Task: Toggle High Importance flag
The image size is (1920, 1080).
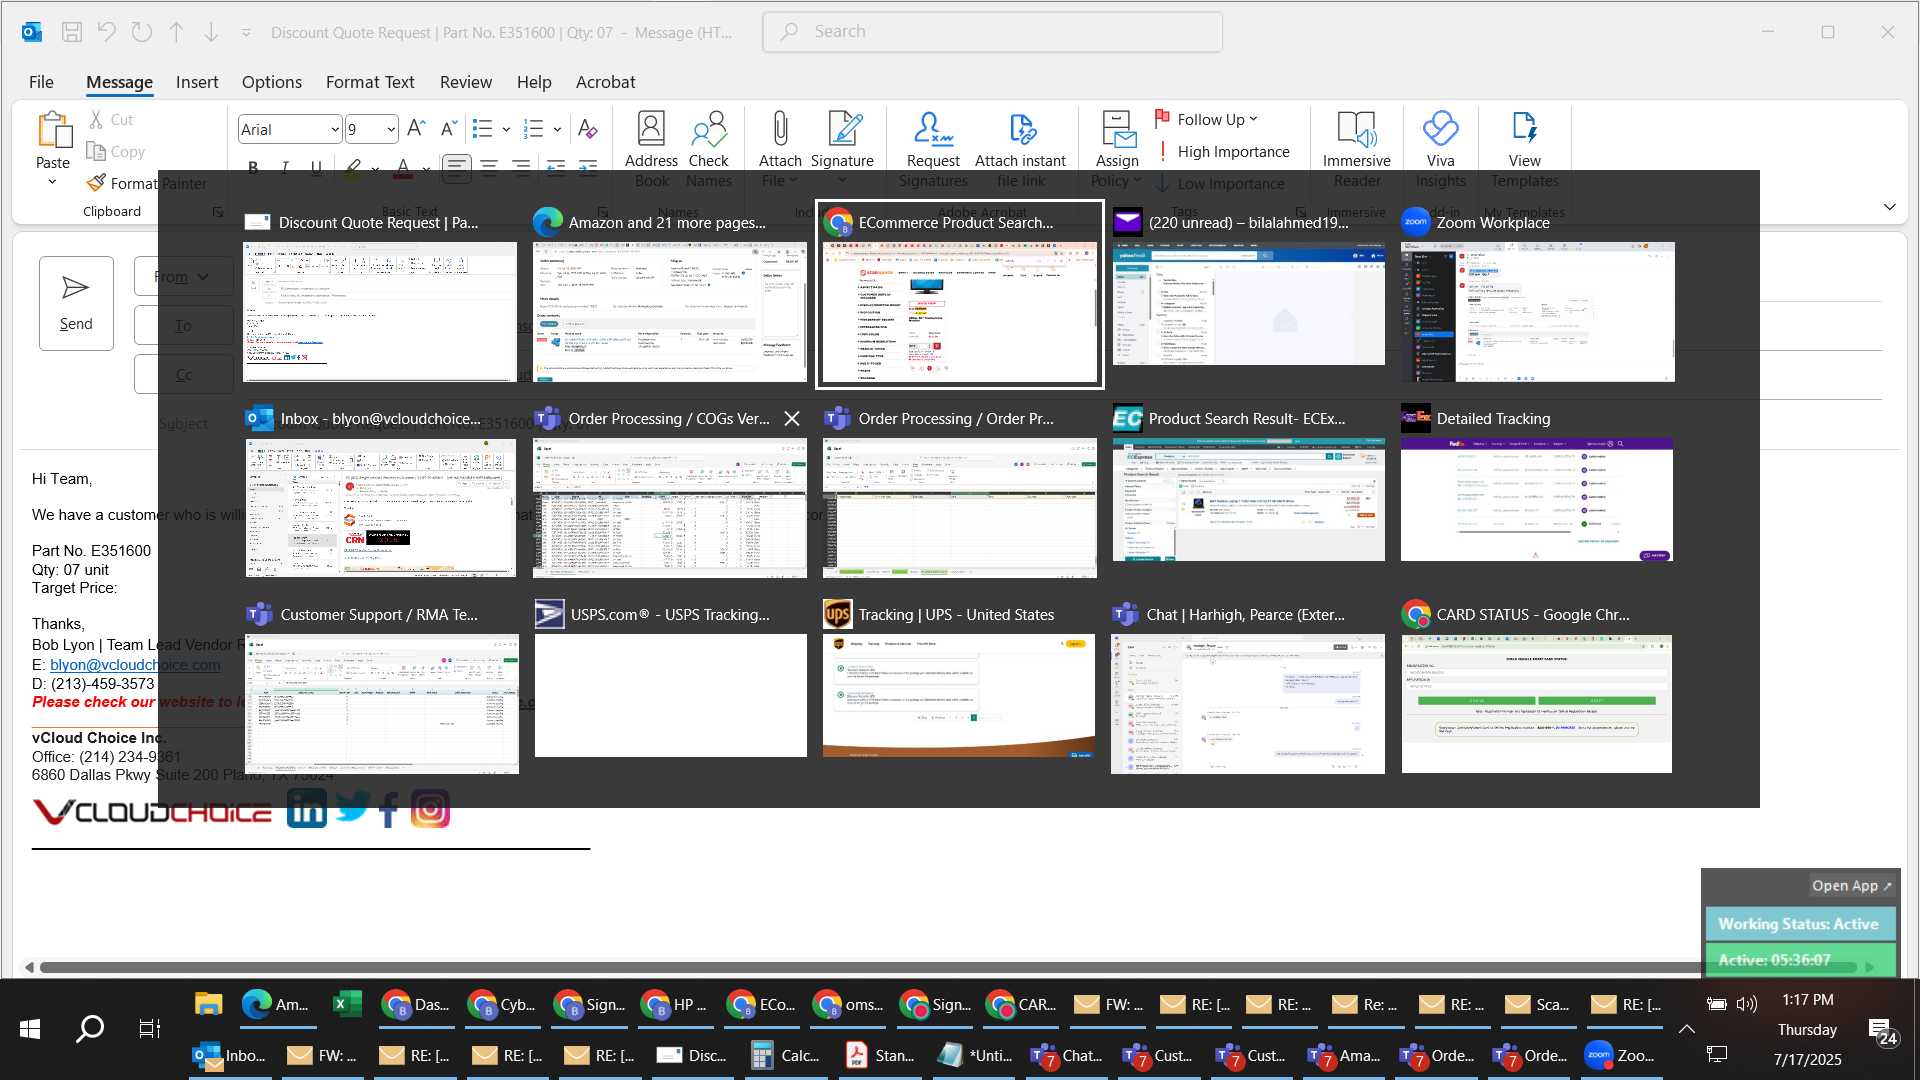Action: (1222, 151)
